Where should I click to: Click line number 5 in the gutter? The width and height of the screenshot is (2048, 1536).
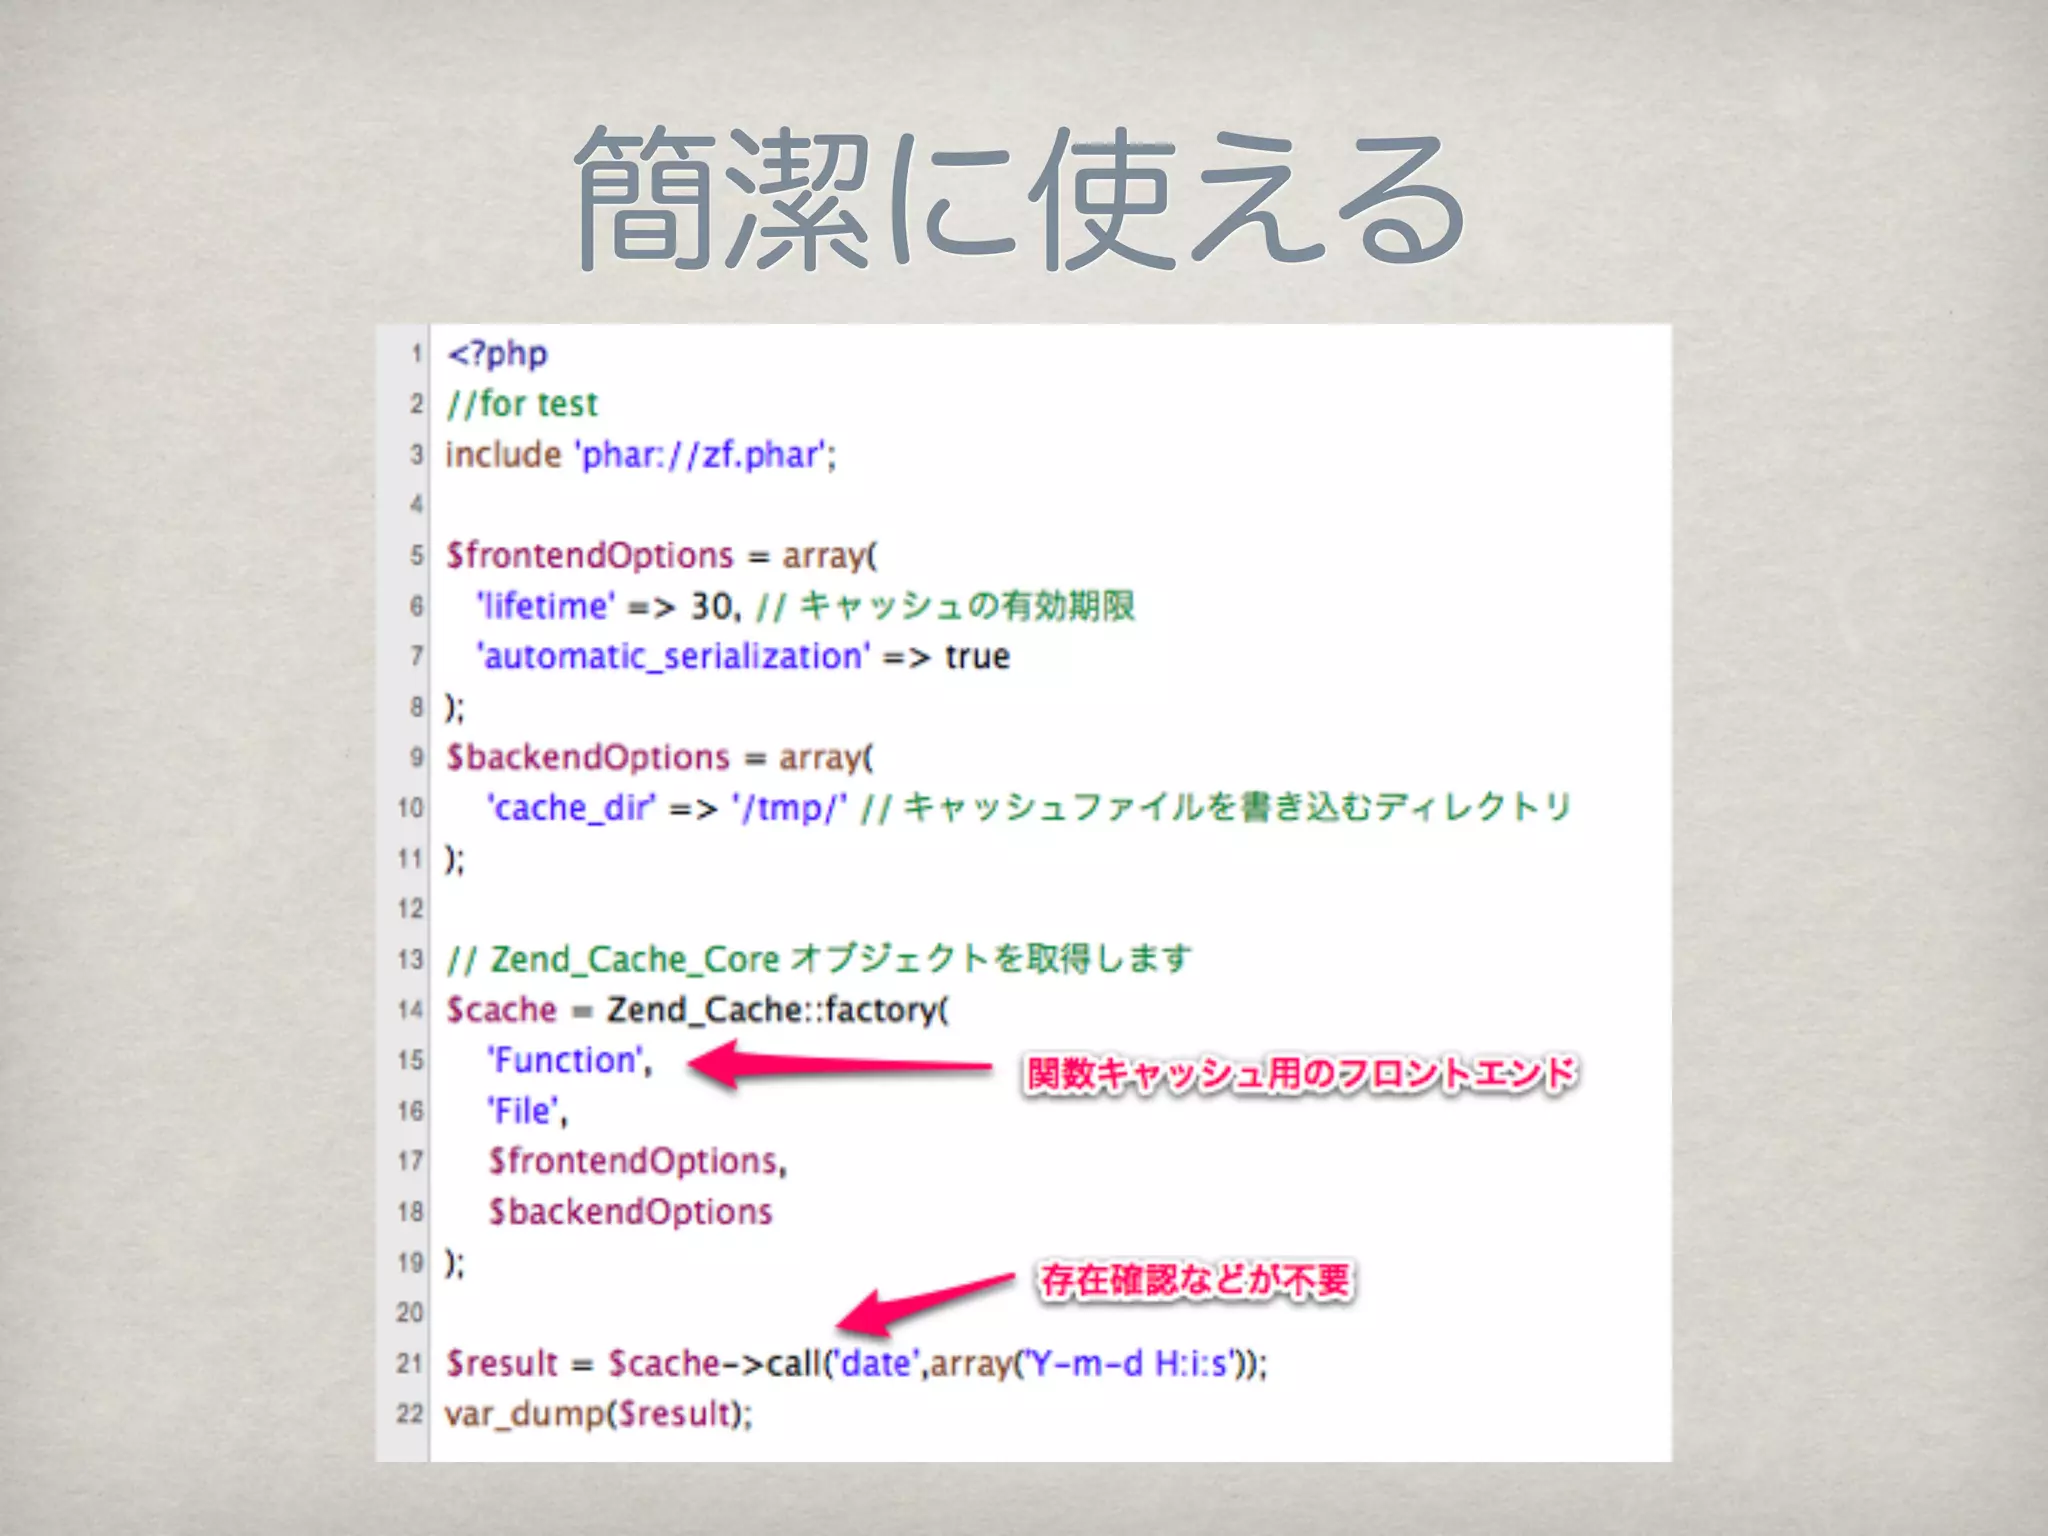[x=417, y=555]
